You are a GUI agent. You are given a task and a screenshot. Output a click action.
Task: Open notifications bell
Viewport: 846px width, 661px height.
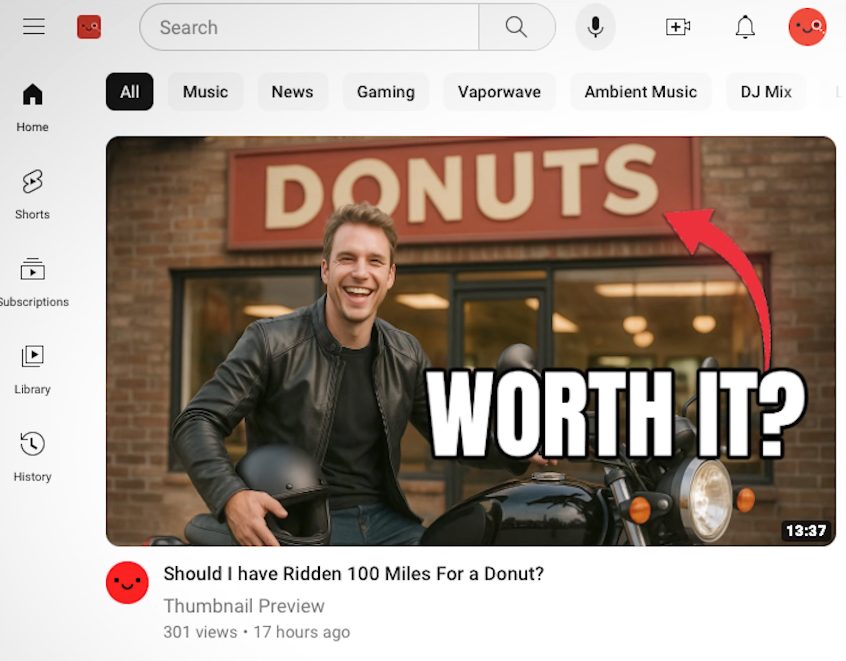pos(745,27)
